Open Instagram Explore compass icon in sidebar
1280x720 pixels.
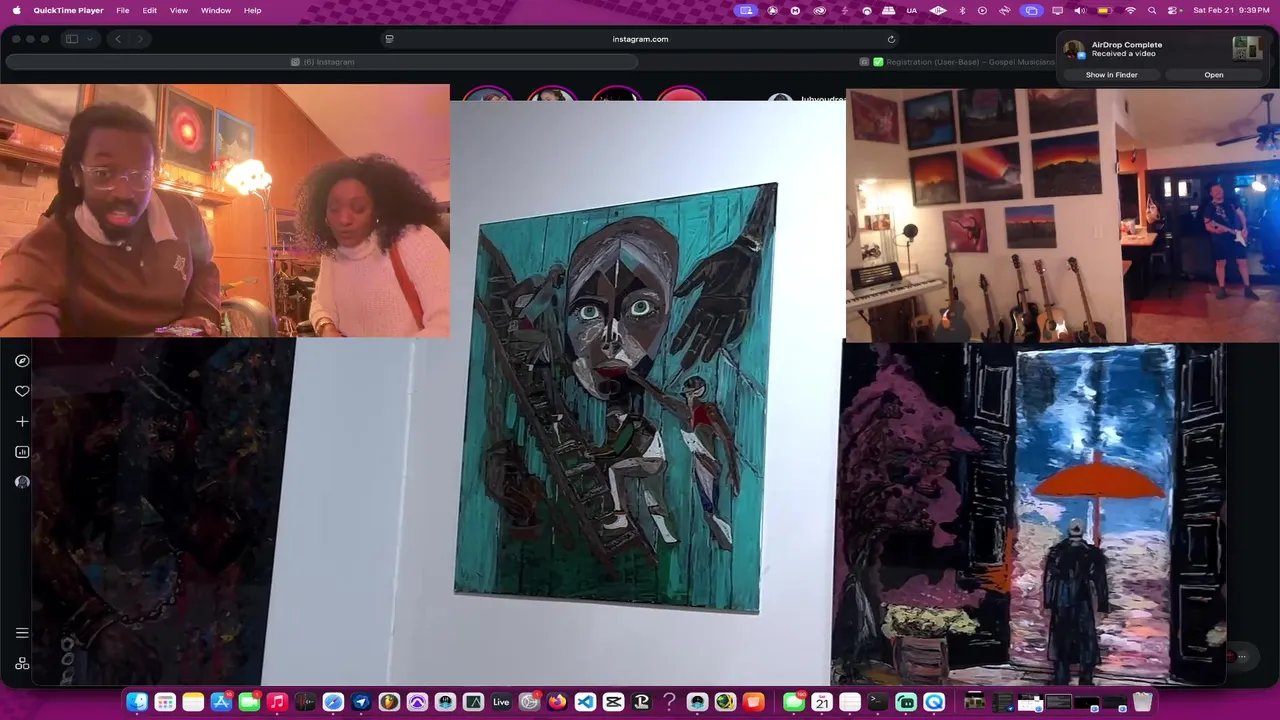pos(22,361)
